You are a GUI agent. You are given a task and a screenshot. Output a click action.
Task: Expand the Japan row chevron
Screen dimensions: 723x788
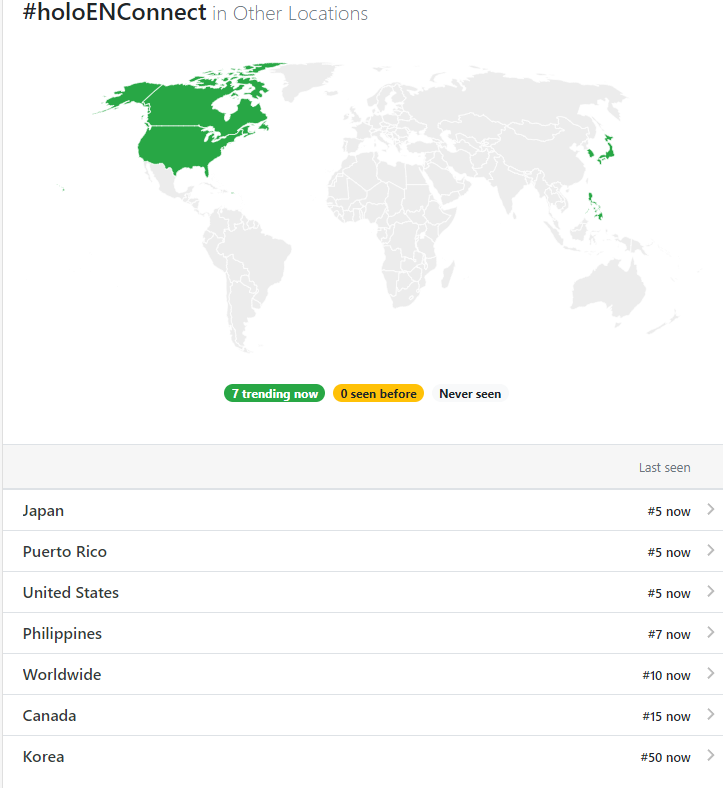click(x=710, y=510)
